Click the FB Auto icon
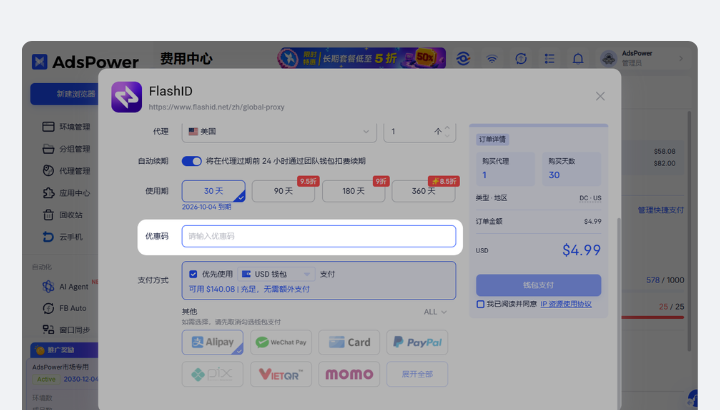Viewport: 720px width, 410px height. coord(48,308)
